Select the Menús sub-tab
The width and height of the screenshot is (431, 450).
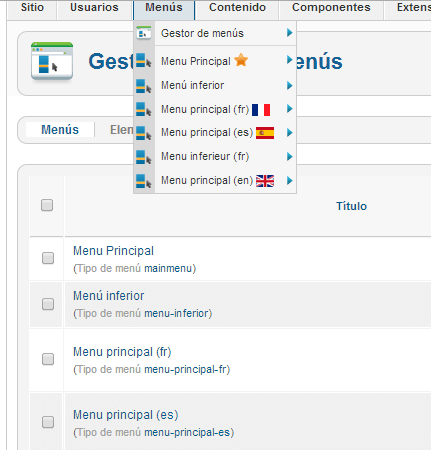click(60, 130)
